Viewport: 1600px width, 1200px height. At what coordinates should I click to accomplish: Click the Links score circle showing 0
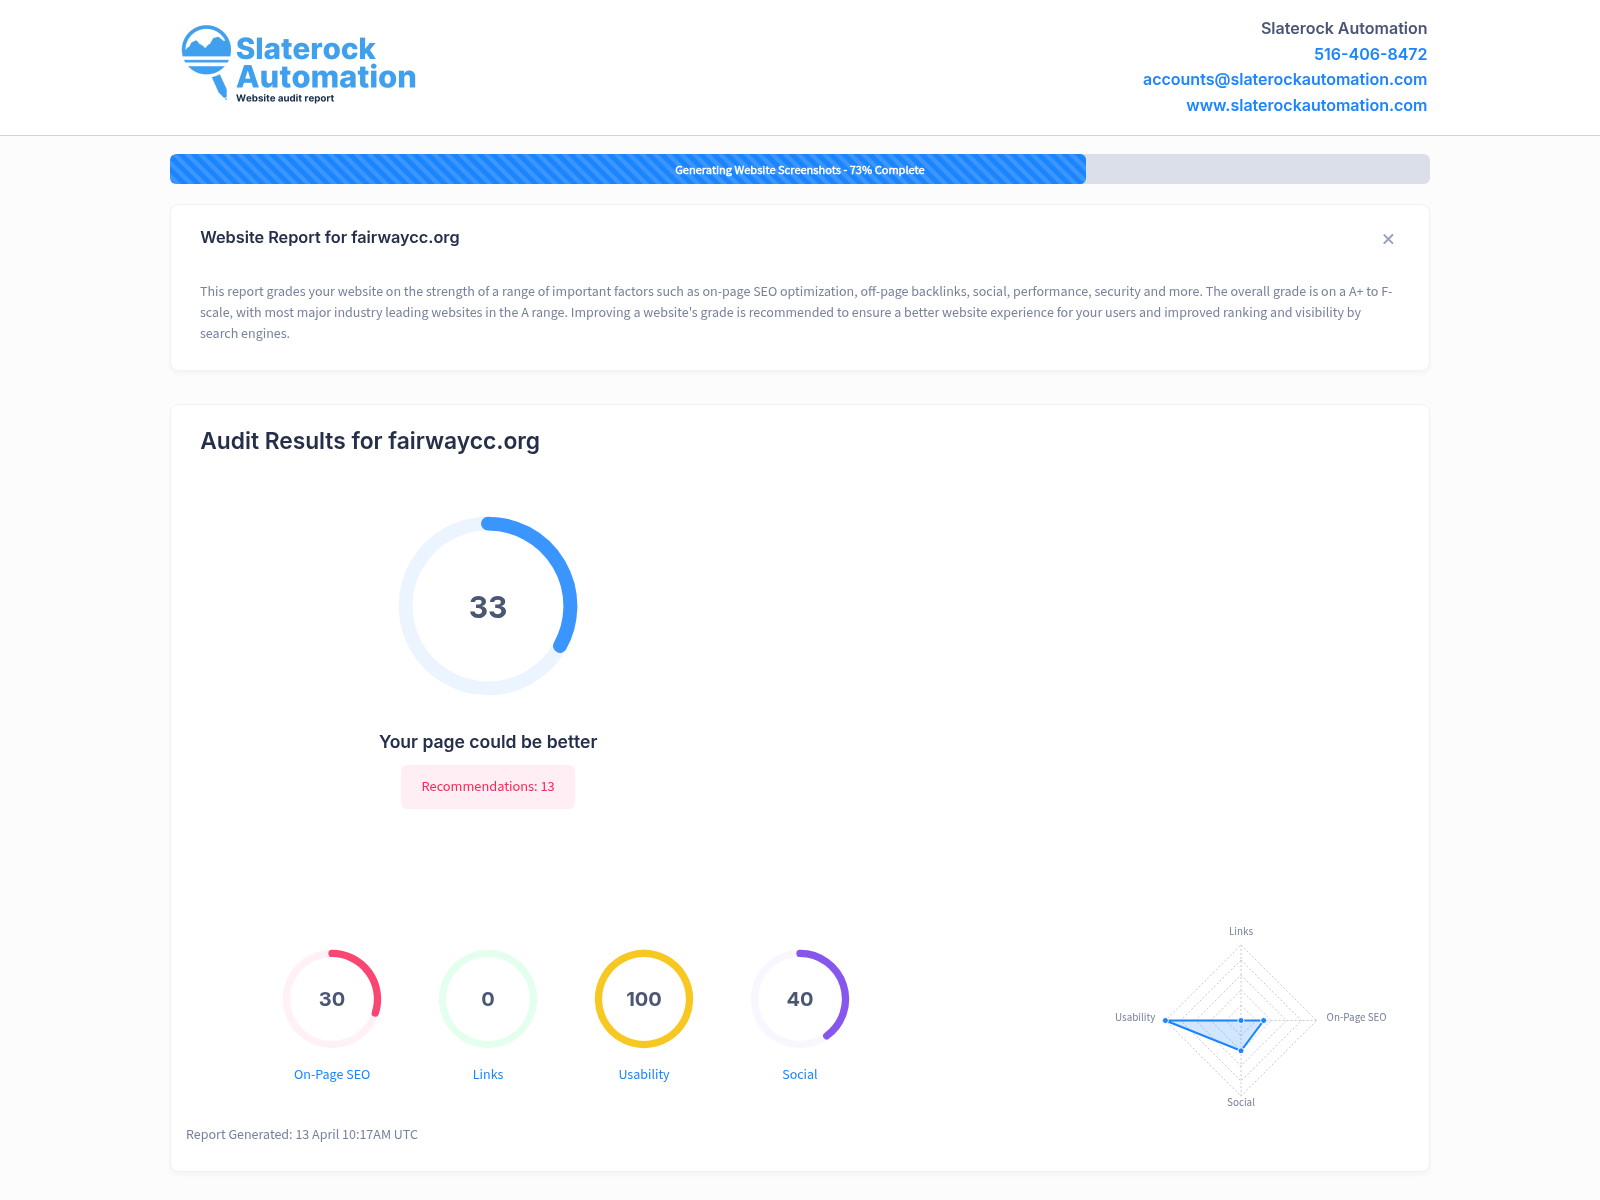pyautogui.click(x=488, y=999)
